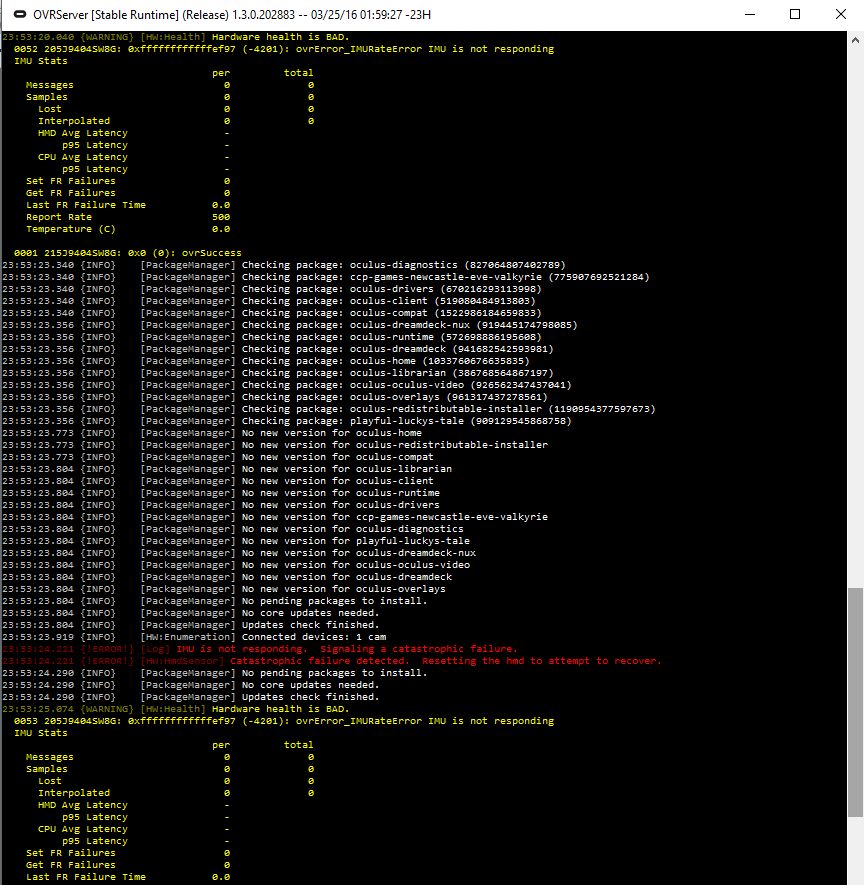Minimize the OVRServer console window

[x=750, y=14]
